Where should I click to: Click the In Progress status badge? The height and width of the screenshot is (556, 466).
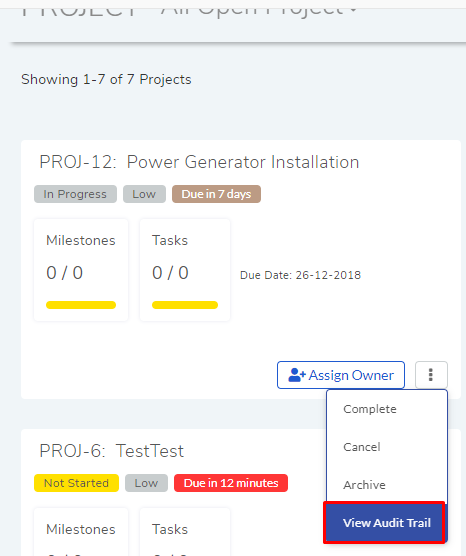[75, 194]
